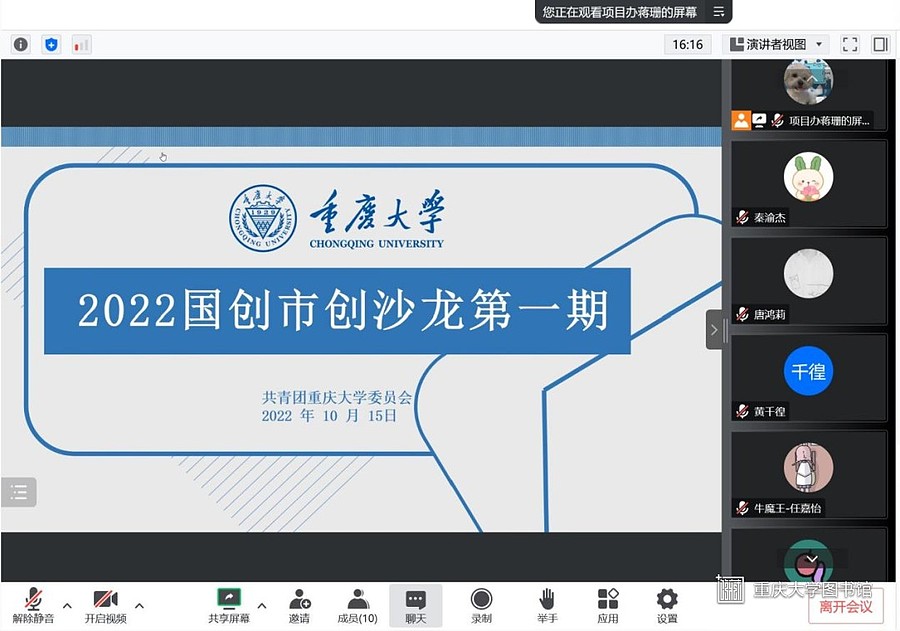Collapse the participant video sidebar
This screenshot has height=631, width=900.
tap(714, 330)
